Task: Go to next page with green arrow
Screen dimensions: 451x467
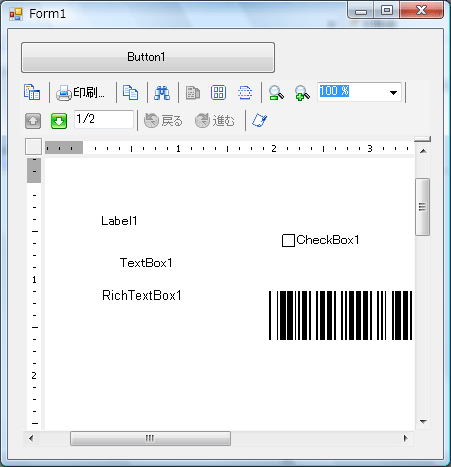Action: click(x=59, y=121)
